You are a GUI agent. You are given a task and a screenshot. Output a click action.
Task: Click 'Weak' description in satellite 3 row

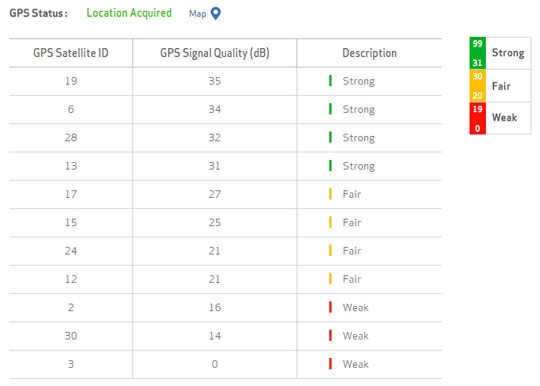point(355,364)
